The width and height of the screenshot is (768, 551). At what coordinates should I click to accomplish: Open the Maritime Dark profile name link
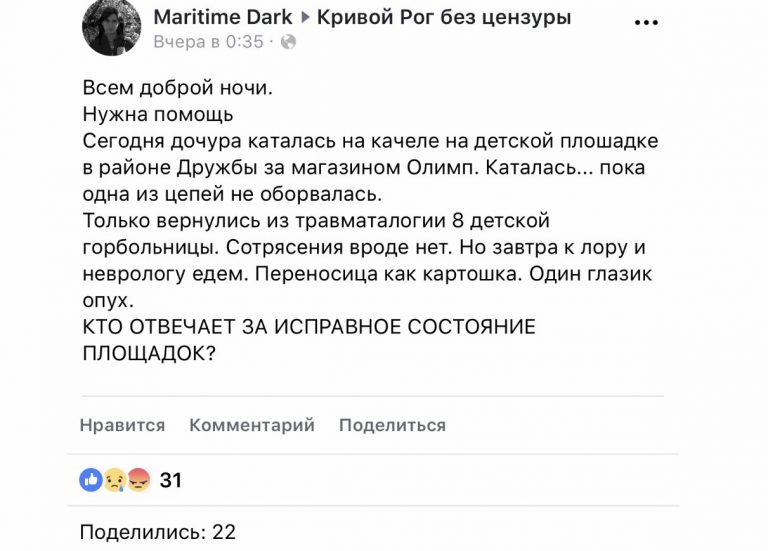pos(223,17)
